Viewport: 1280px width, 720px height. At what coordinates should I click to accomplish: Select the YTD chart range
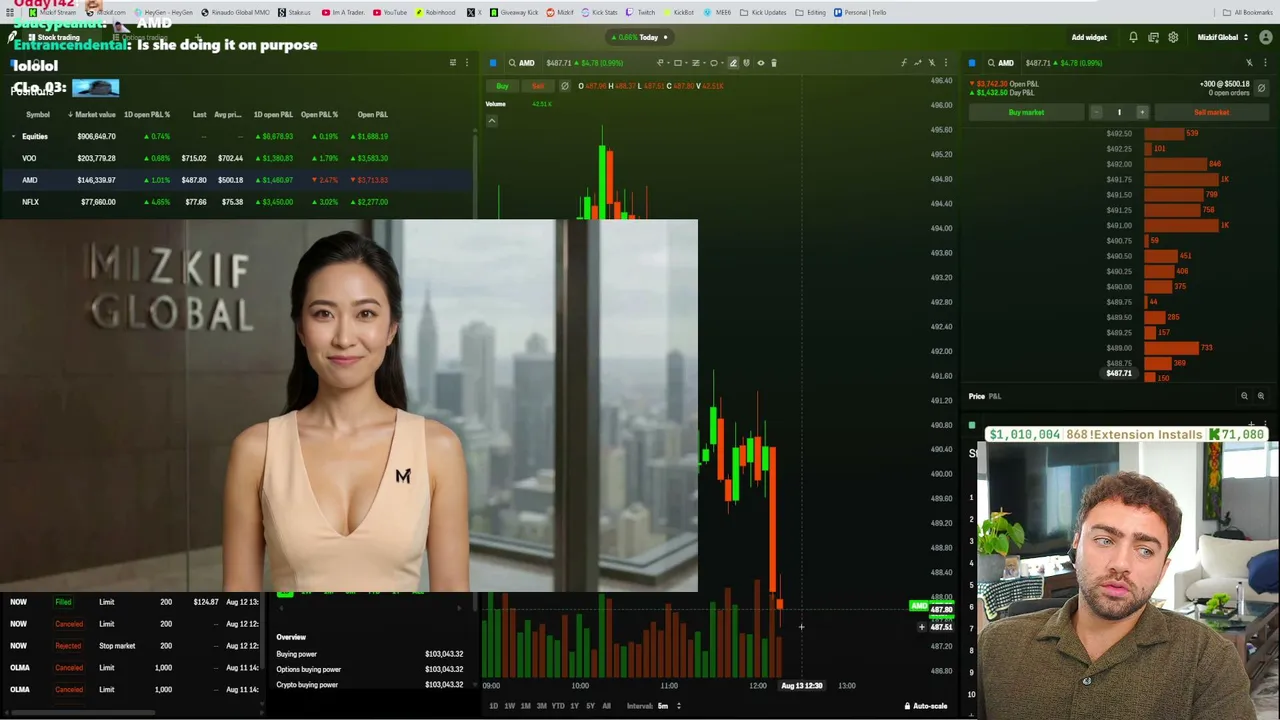558,706
